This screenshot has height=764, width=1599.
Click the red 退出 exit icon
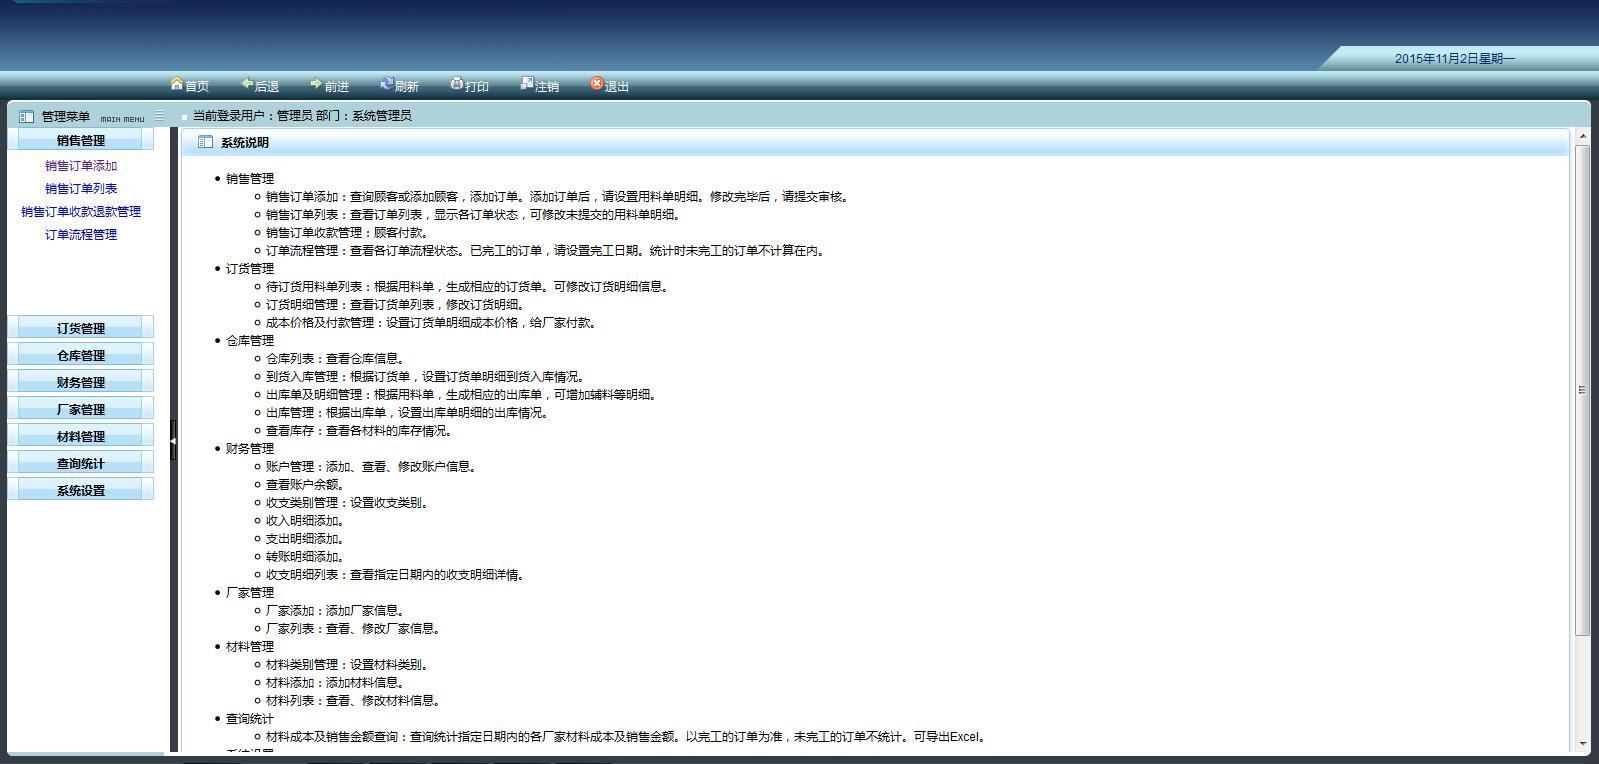597,84
